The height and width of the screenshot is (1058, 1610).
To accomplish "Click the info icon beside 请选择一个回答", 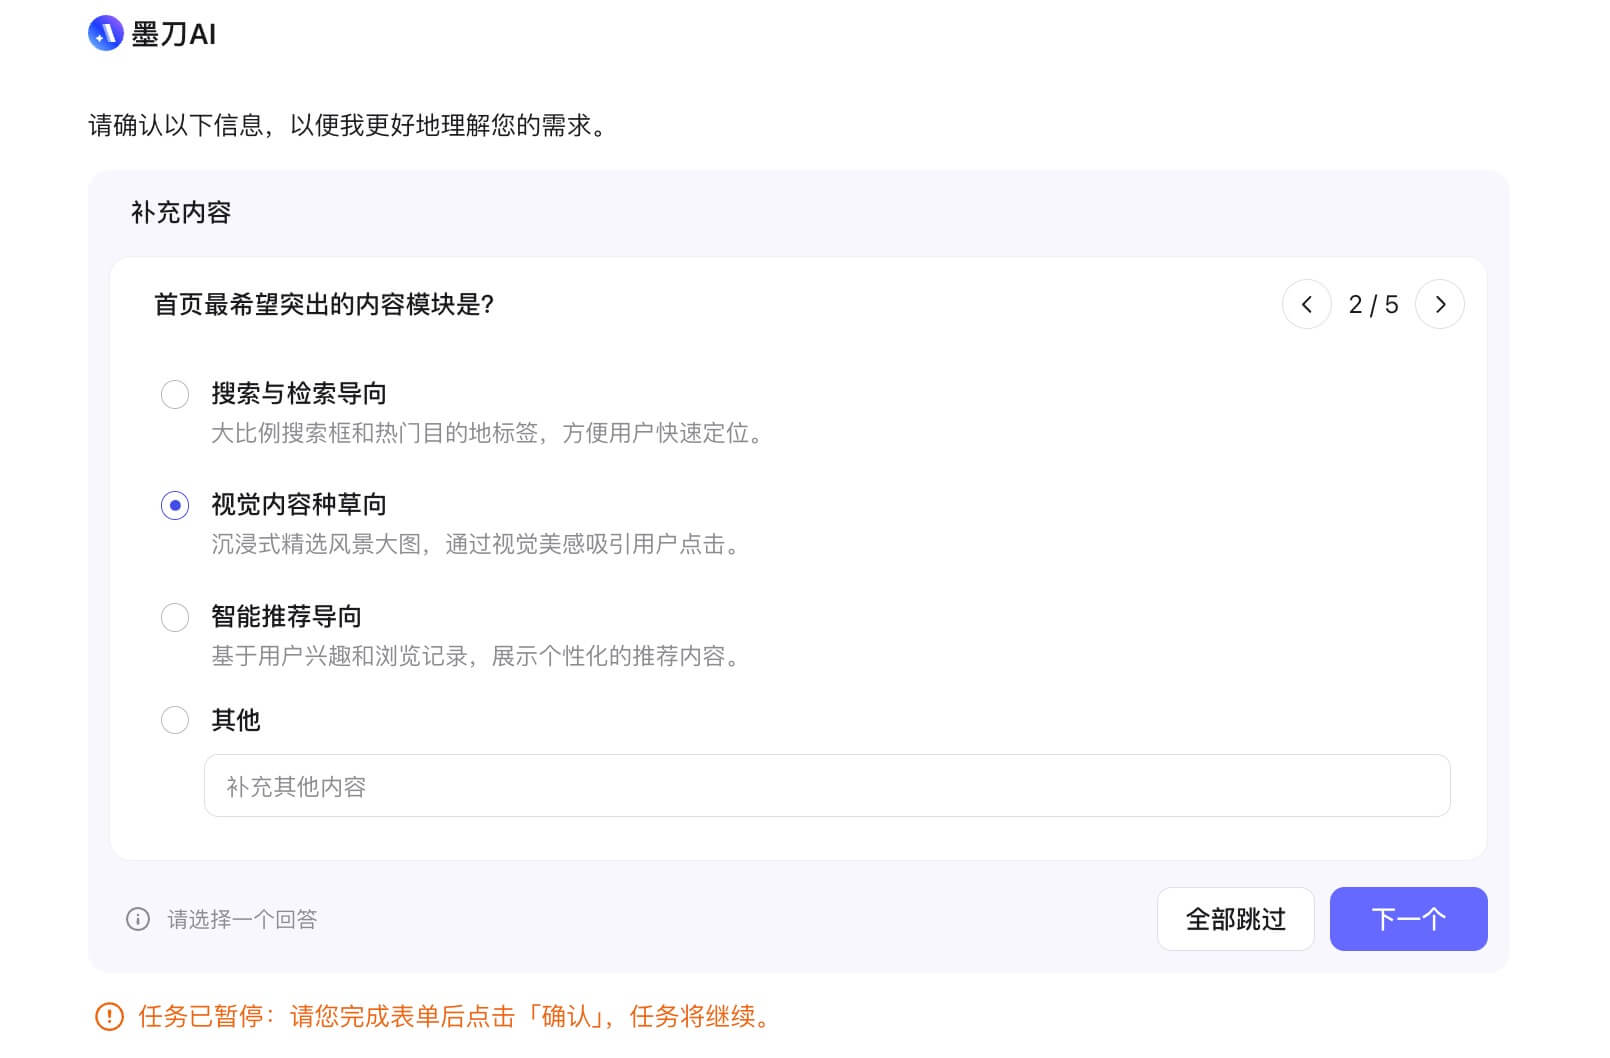I will (x=137, y=919).
